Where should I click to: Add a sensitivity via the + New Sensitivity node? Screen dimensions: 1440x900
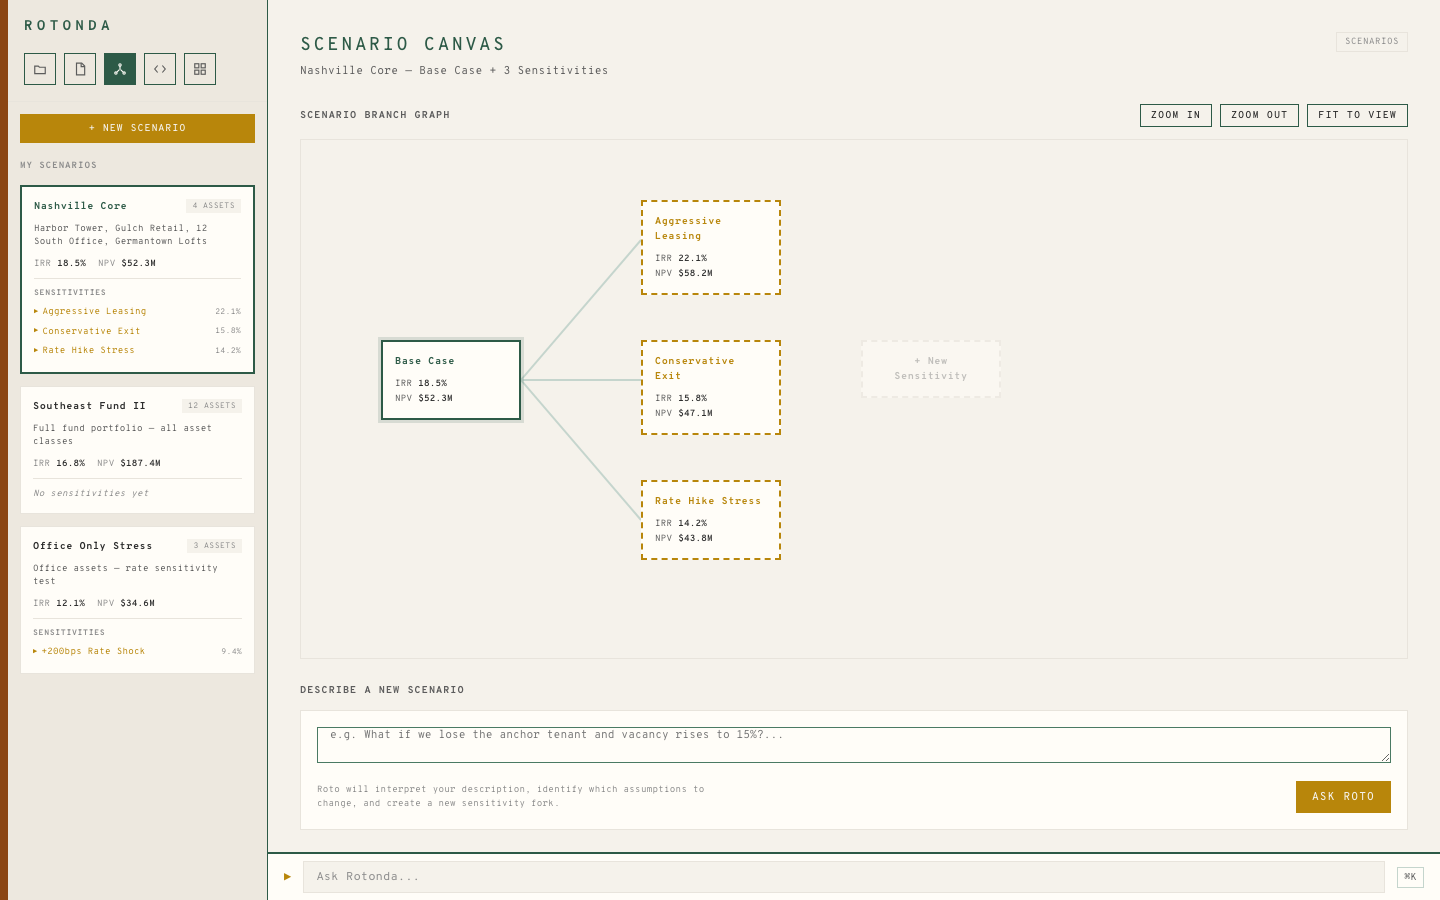point(930,368)
